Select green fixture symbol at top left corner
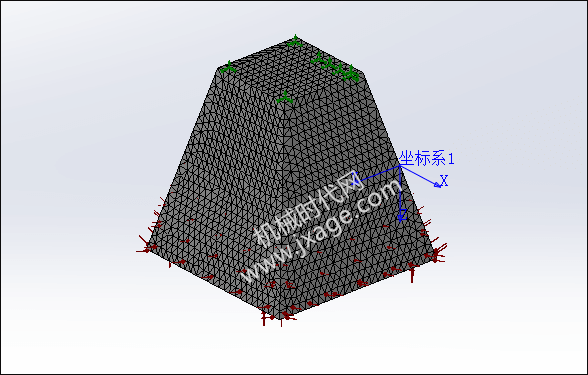Viewport: 588px width, 375px height. point(228,67)
